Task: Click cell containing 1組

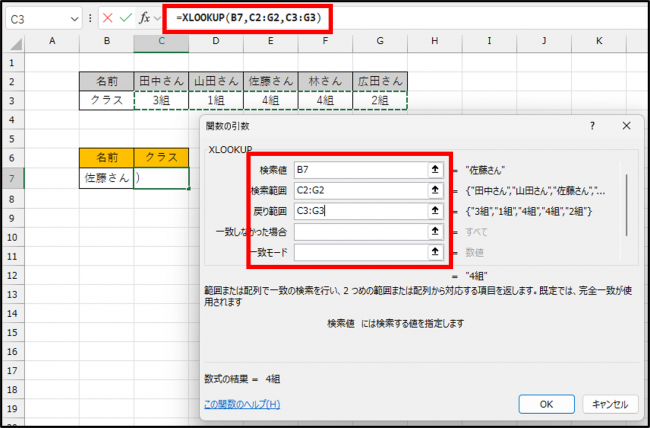Action: (x=216, y=100)
